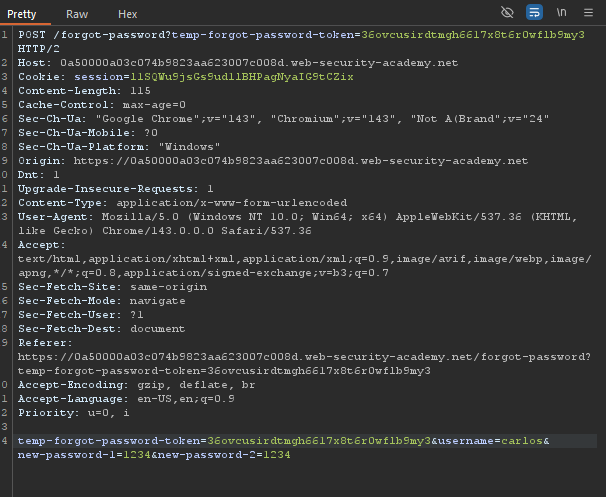This screenshot has height=497, width=606.
Task: Click the Content-Type header line
Action: 182,203
